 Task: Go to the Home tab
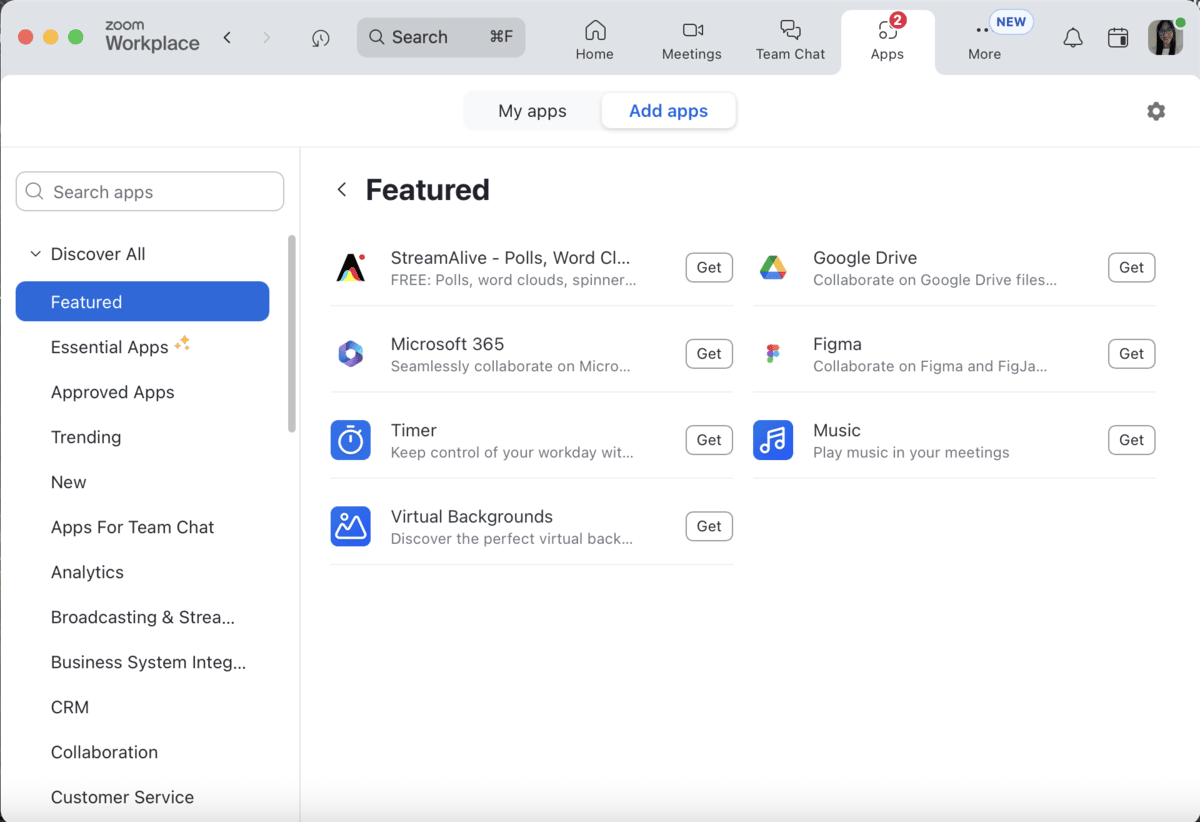(594, 41)
